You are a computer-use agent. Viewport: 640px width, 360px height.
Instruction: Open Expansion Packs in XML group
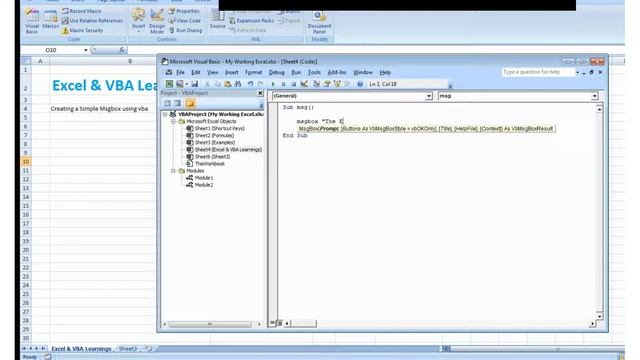[251, 20]
